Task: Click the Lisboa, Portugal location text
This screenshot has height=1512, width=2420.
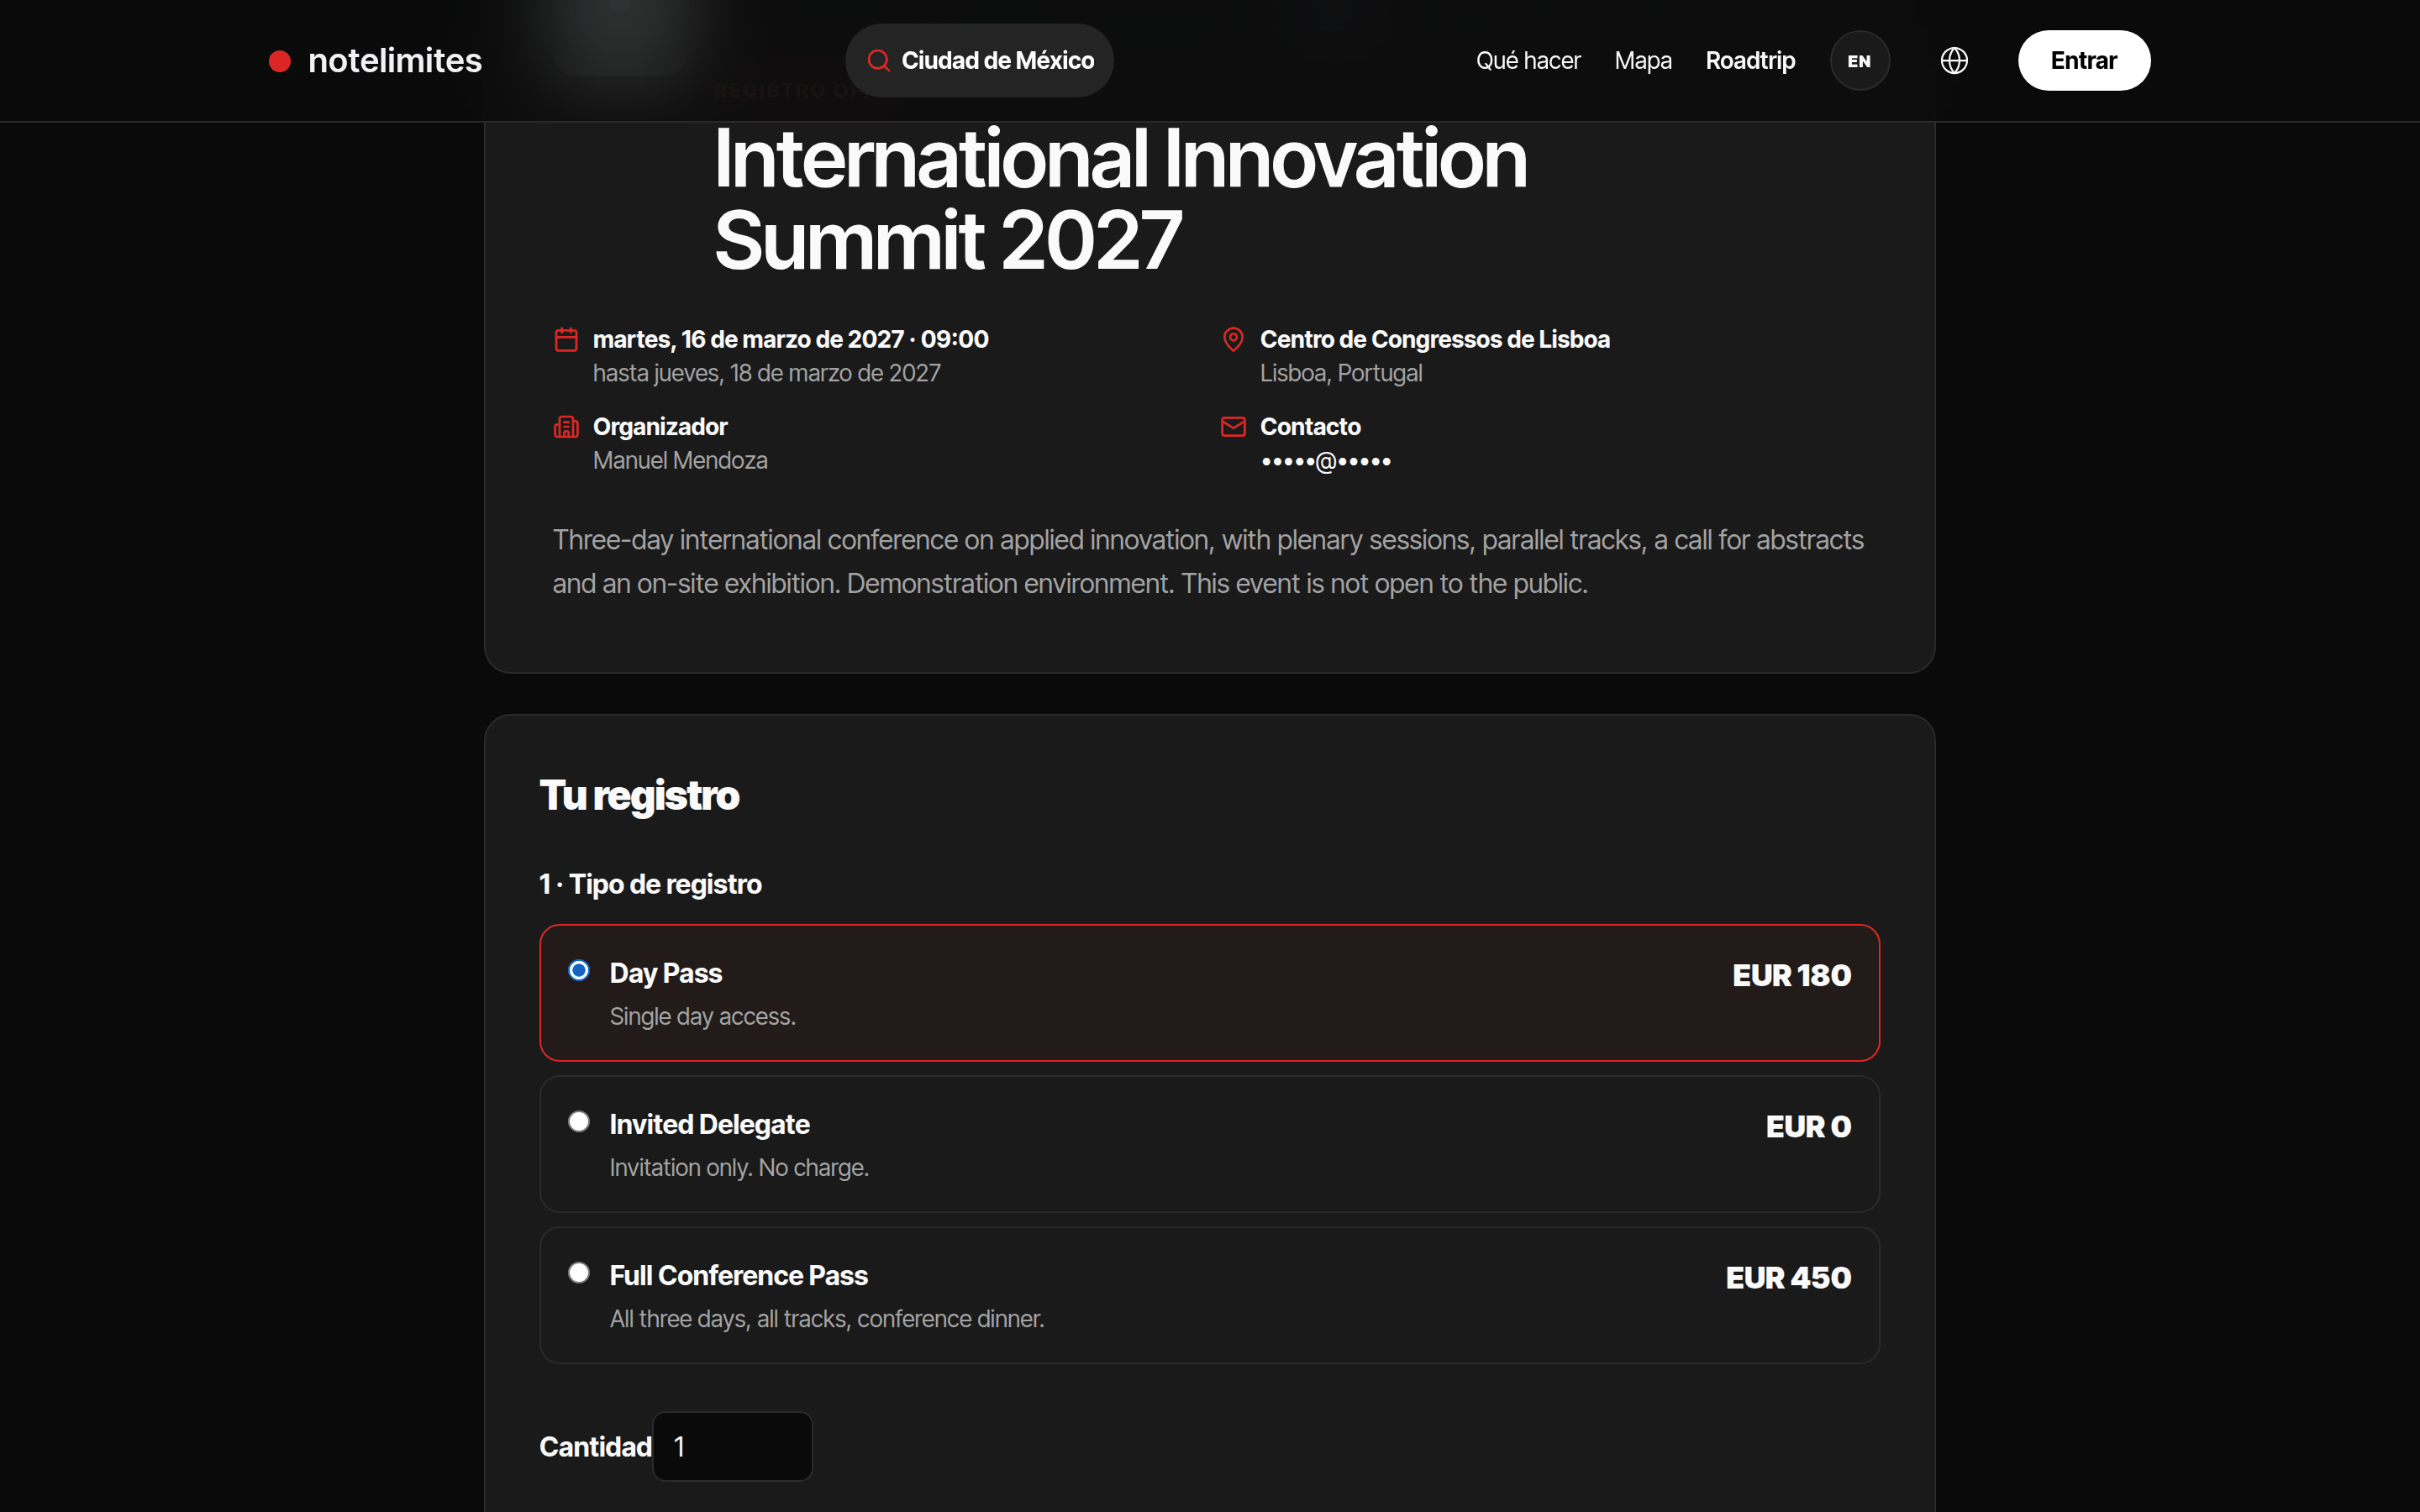Action: [x=1340, y=373]
